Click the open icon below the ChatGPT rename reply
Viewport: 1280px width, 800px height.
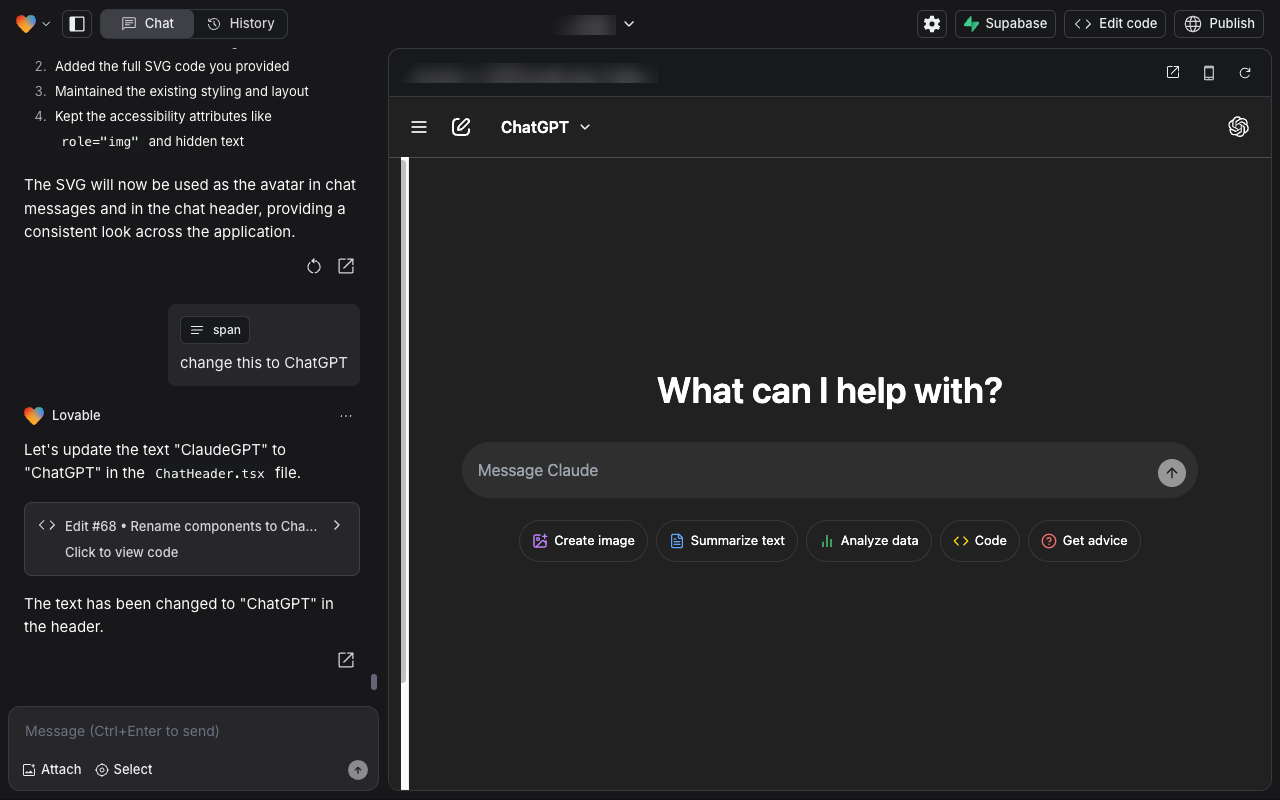click(346, 660)
